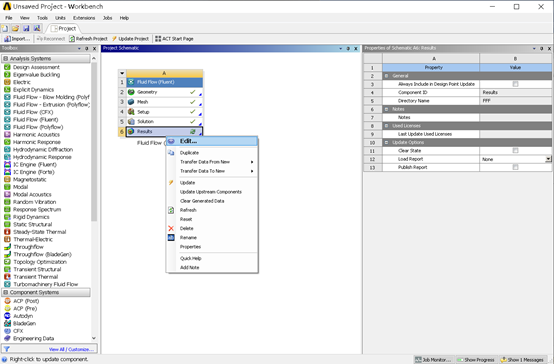Click the New project icon in toolbar
The width and height of the screenshot is (554, 364).
(5, 28)
